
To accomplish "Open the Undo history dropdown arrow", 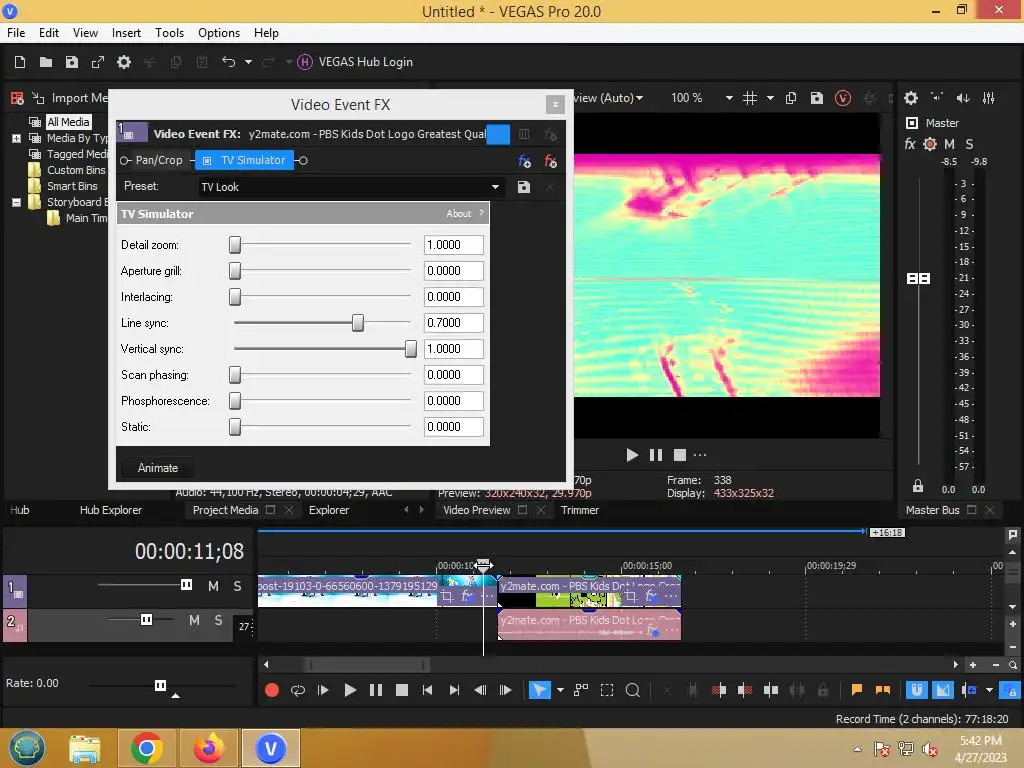I will pyautogui.click(x=248, y=62).
